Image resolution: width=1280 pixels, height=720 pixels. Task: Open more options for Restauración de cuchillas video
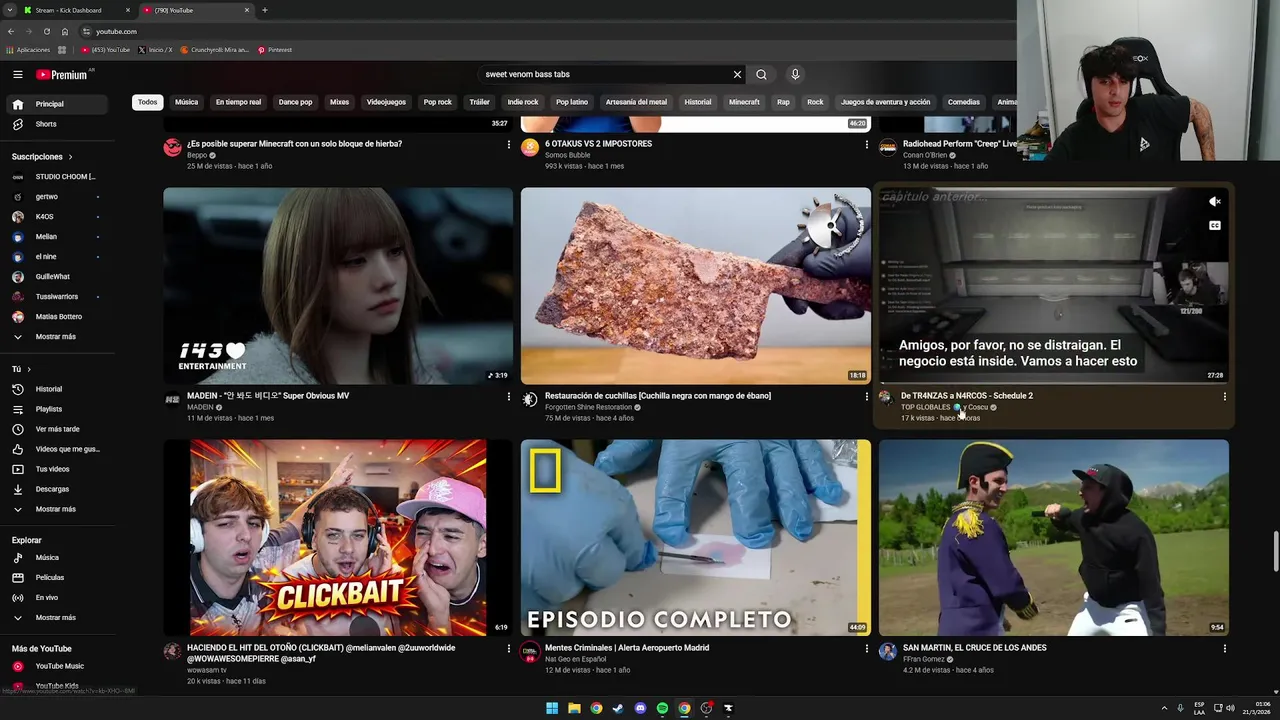[866, 397]
